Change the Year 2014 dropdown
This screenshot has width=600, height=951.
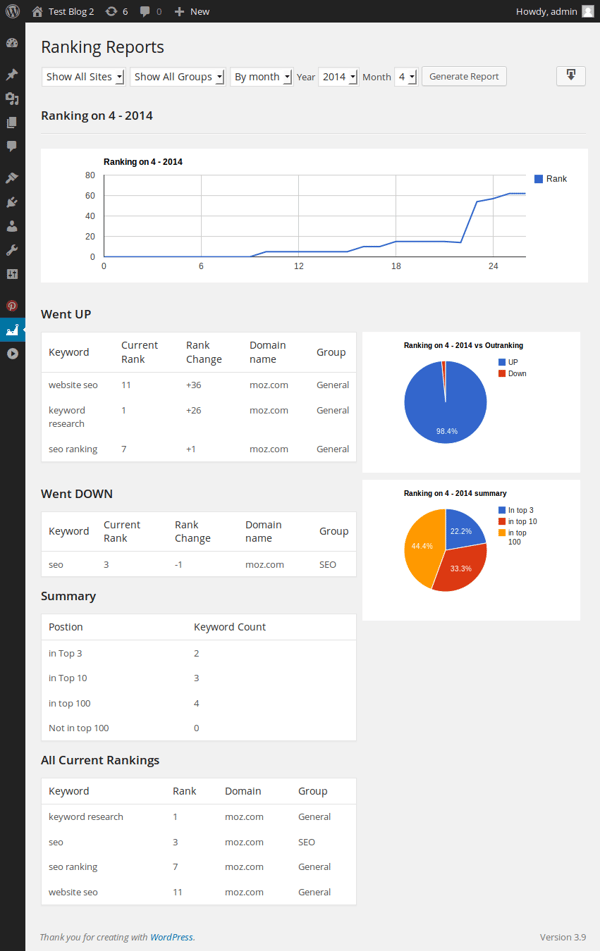[338, 77]
